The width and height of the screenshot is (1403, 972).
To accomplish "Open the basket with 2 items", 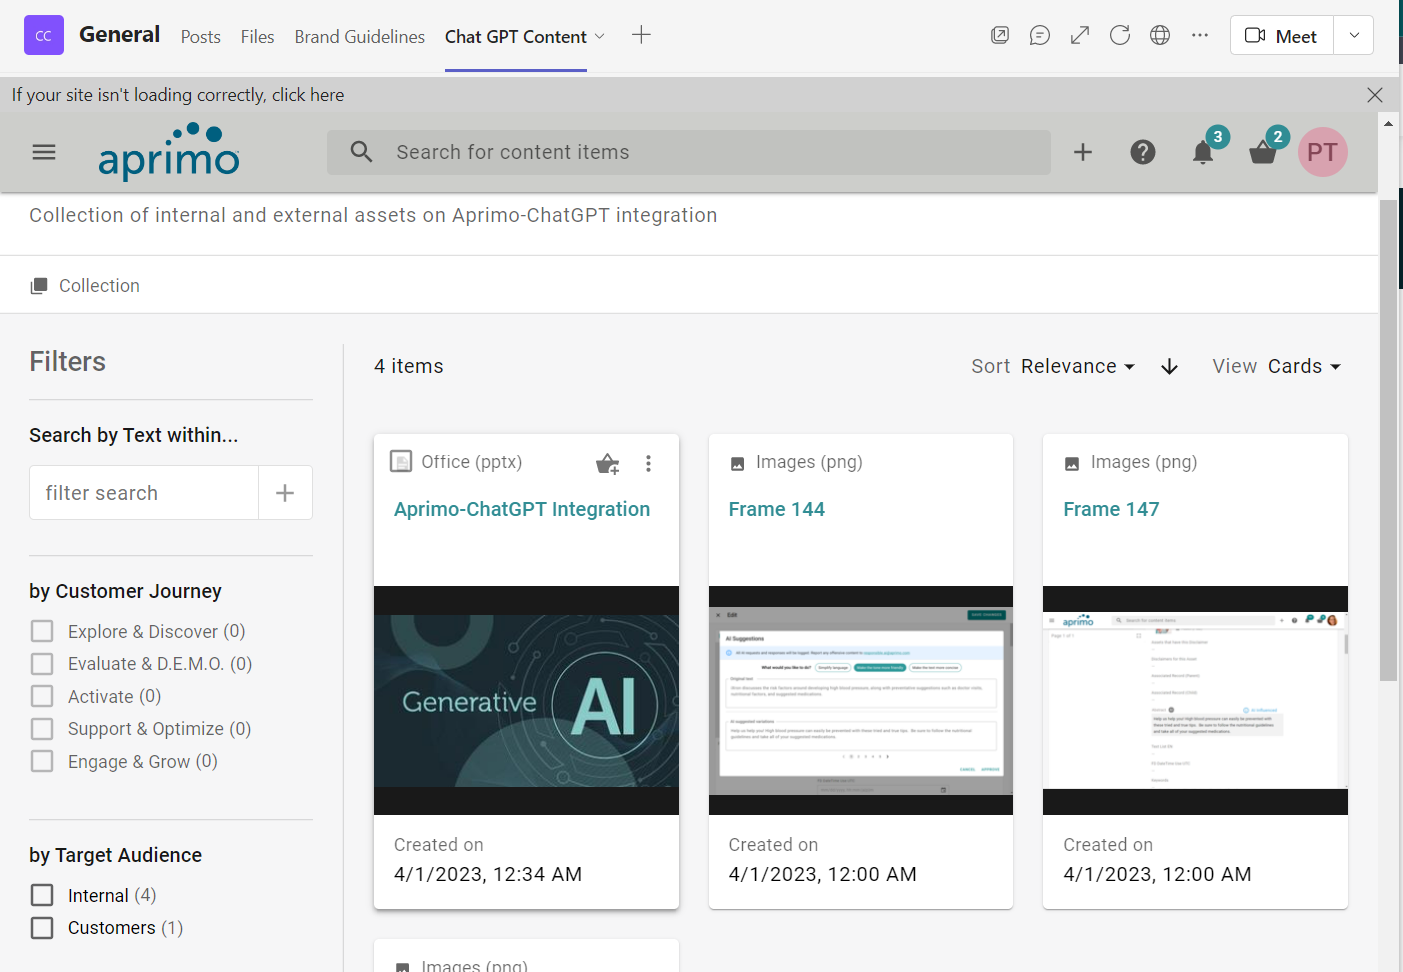I will coord(1262,152).
